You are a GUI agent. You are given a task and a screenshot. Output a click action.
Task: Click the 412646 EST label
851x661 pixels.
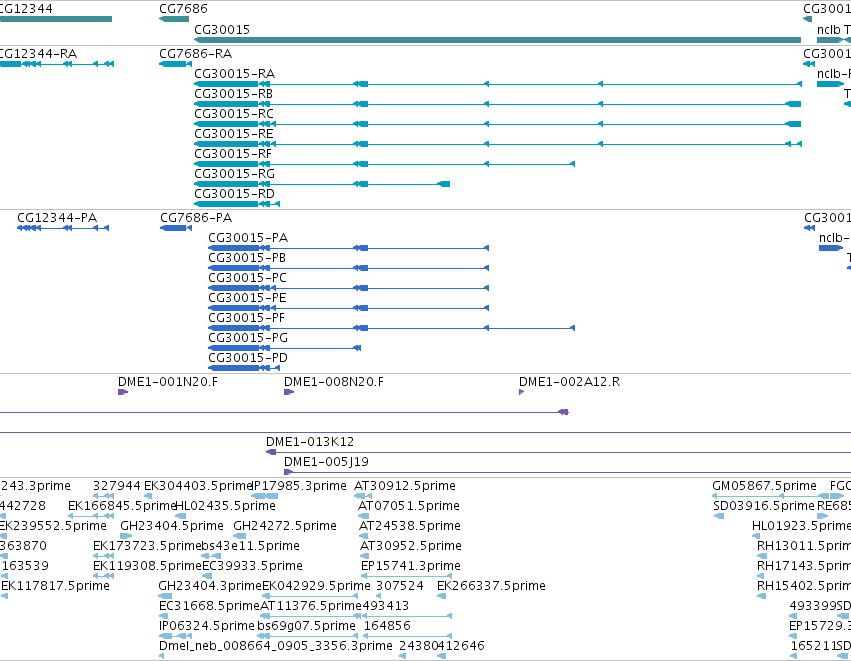click(461, 646)
